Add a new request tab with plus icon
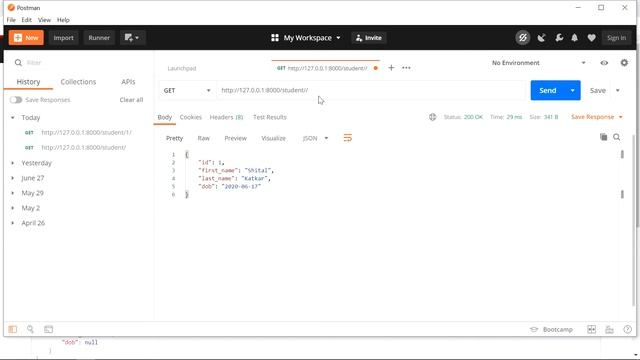This screenshot has height=360, width=640. pyautogui.click(x=391, y=68)
